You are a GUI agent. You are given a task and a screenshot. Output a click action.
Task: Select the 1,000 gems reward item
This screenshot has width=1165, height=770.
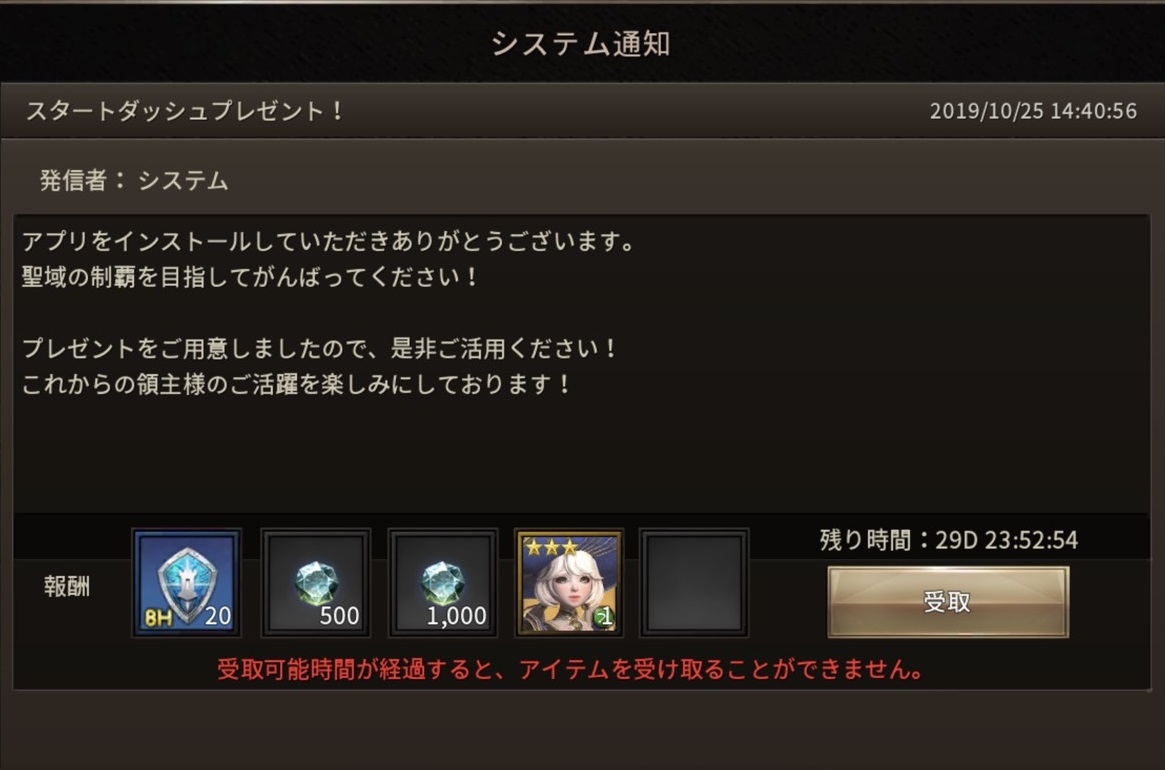pos(443,583)
